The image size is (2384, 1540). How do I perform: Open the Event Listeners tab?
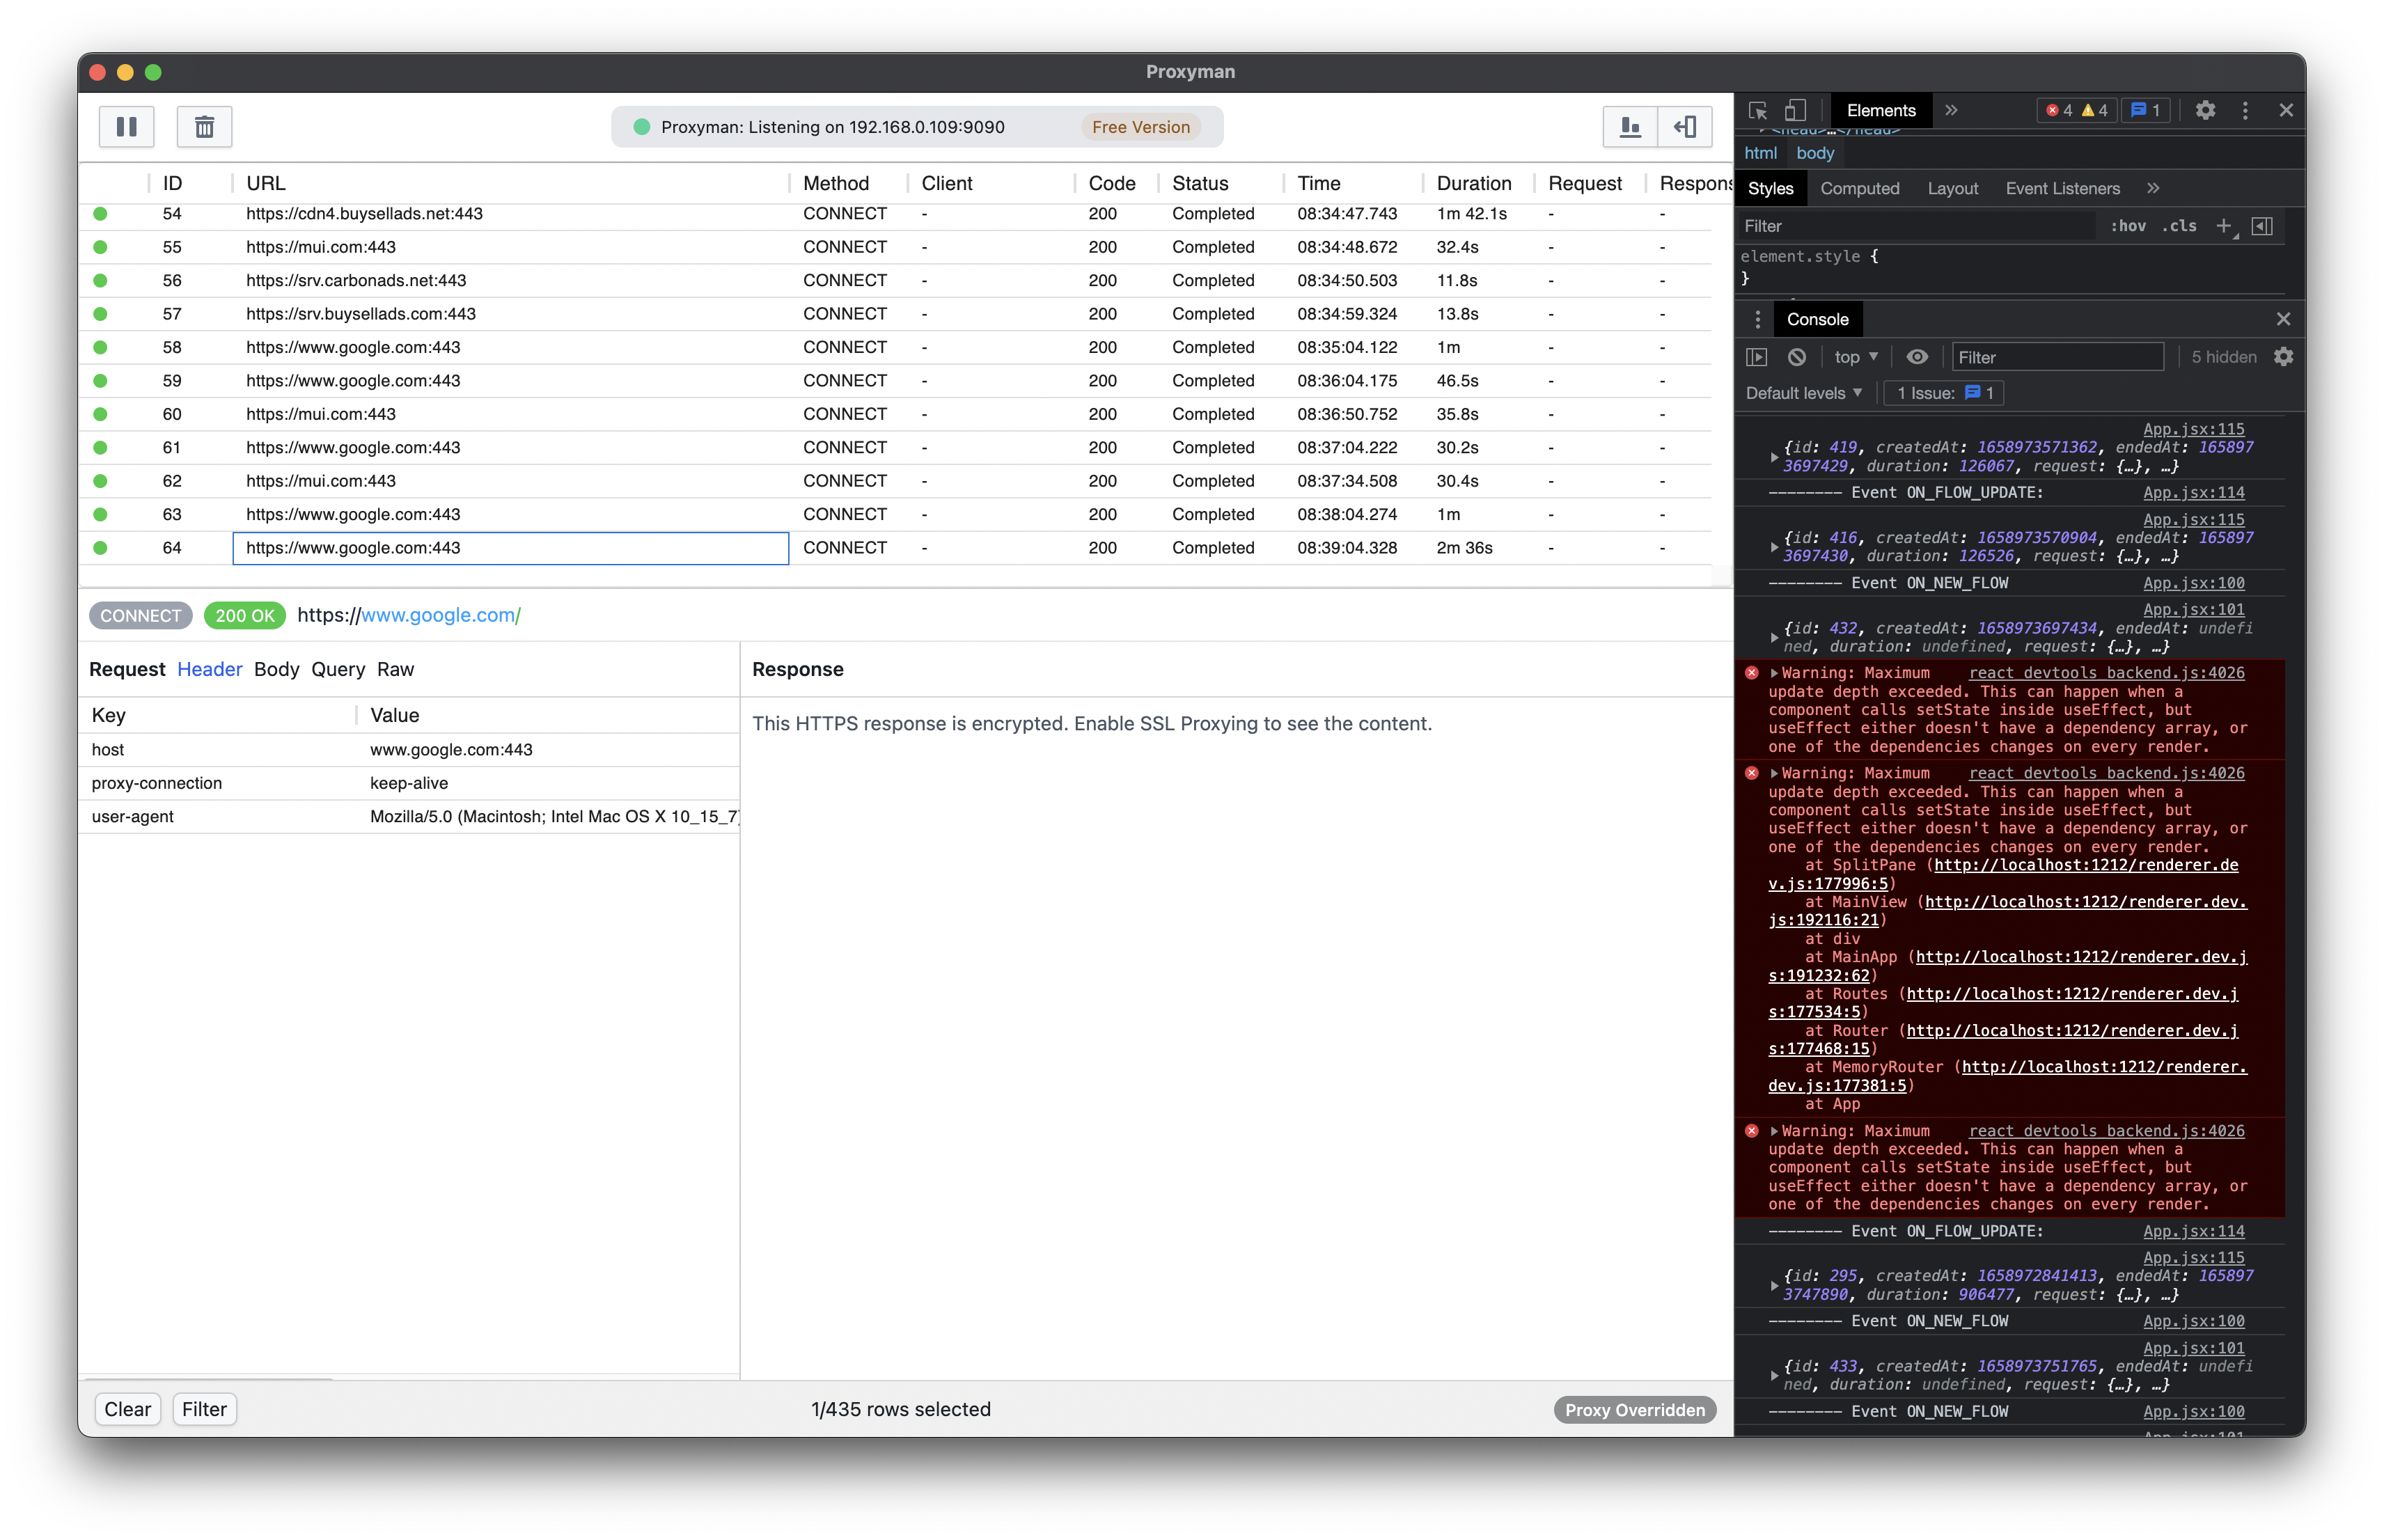pyautogui.click(x=2062, y=188)
